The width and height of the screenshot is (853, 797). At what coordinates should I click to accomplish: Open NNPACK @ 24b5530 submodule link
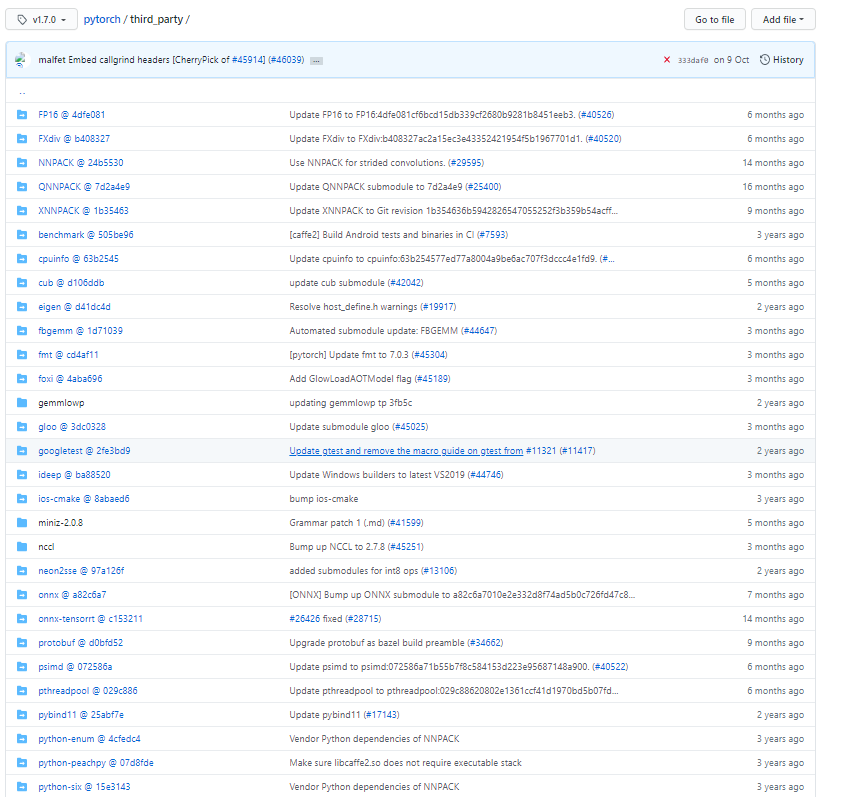[81, 163]
